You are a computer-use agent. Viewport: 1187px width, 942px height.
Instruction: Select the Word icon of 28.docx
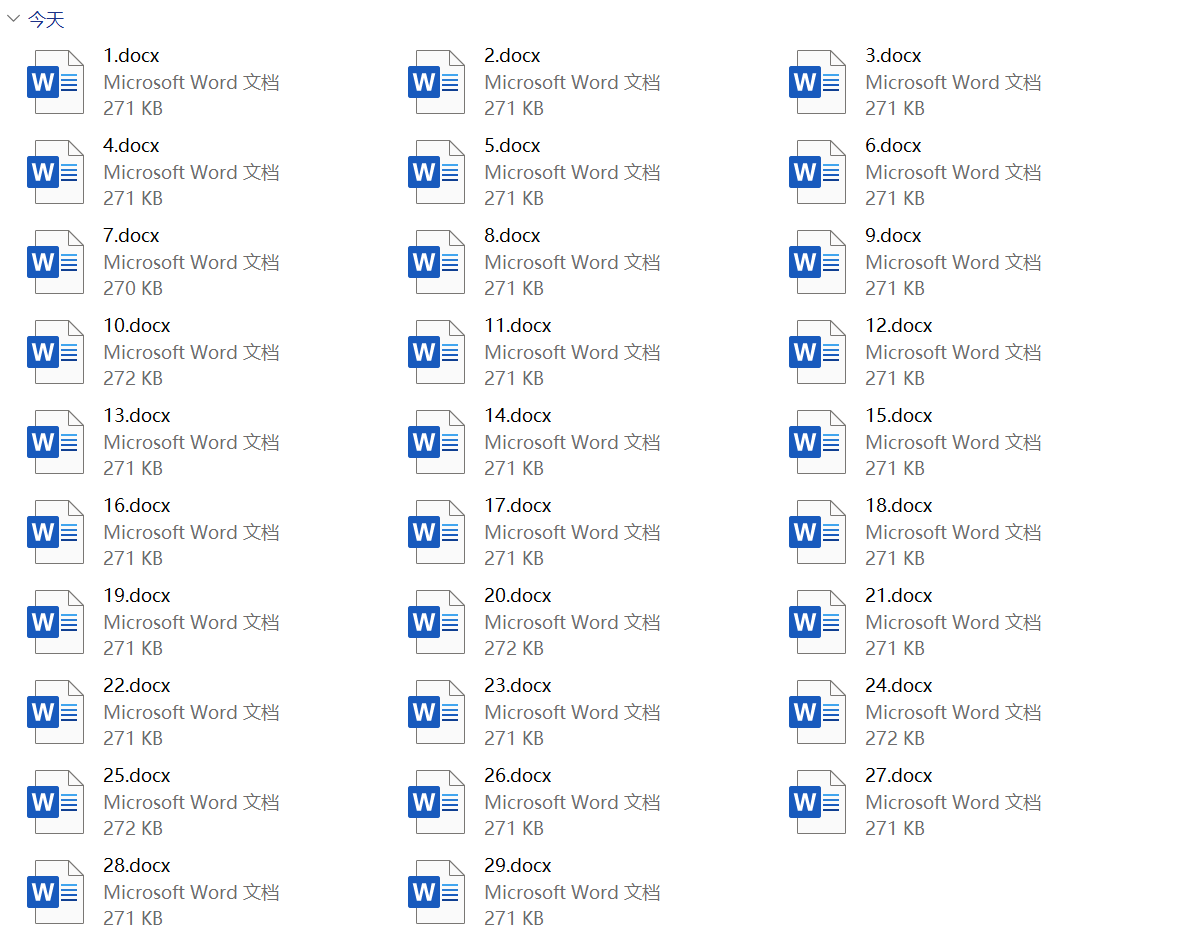pos(55,893)
